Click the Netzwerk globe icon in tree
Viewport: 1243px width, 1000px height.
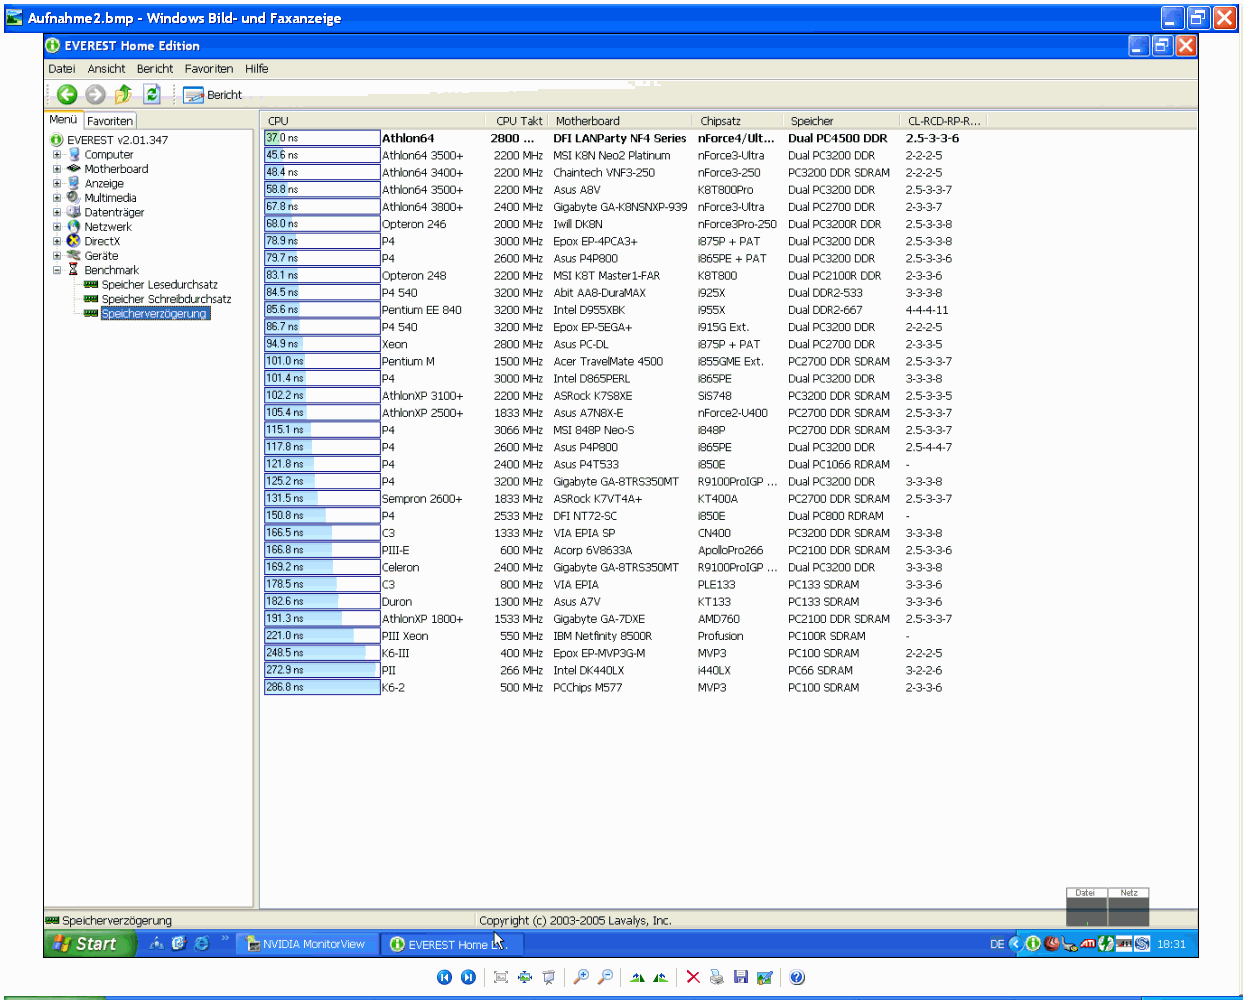tap(73, 227)
